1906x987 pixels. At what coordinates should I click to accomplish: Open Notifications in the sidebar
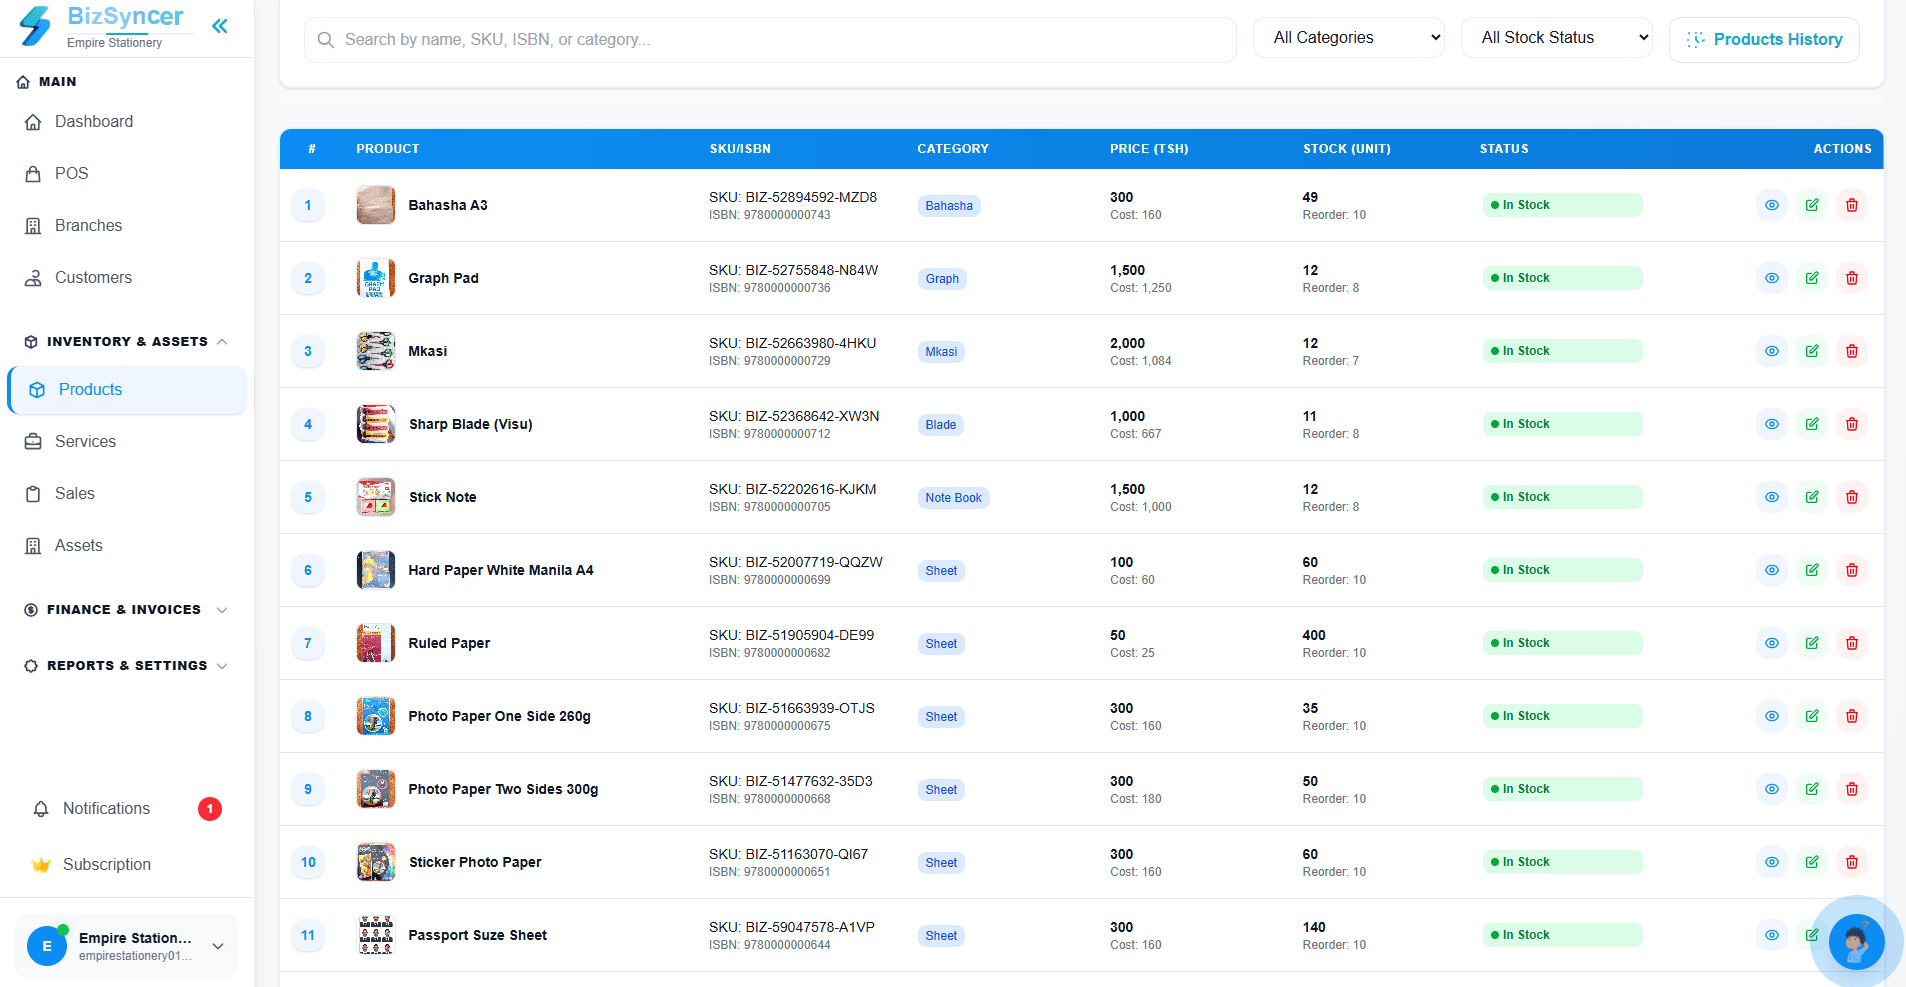127,809
